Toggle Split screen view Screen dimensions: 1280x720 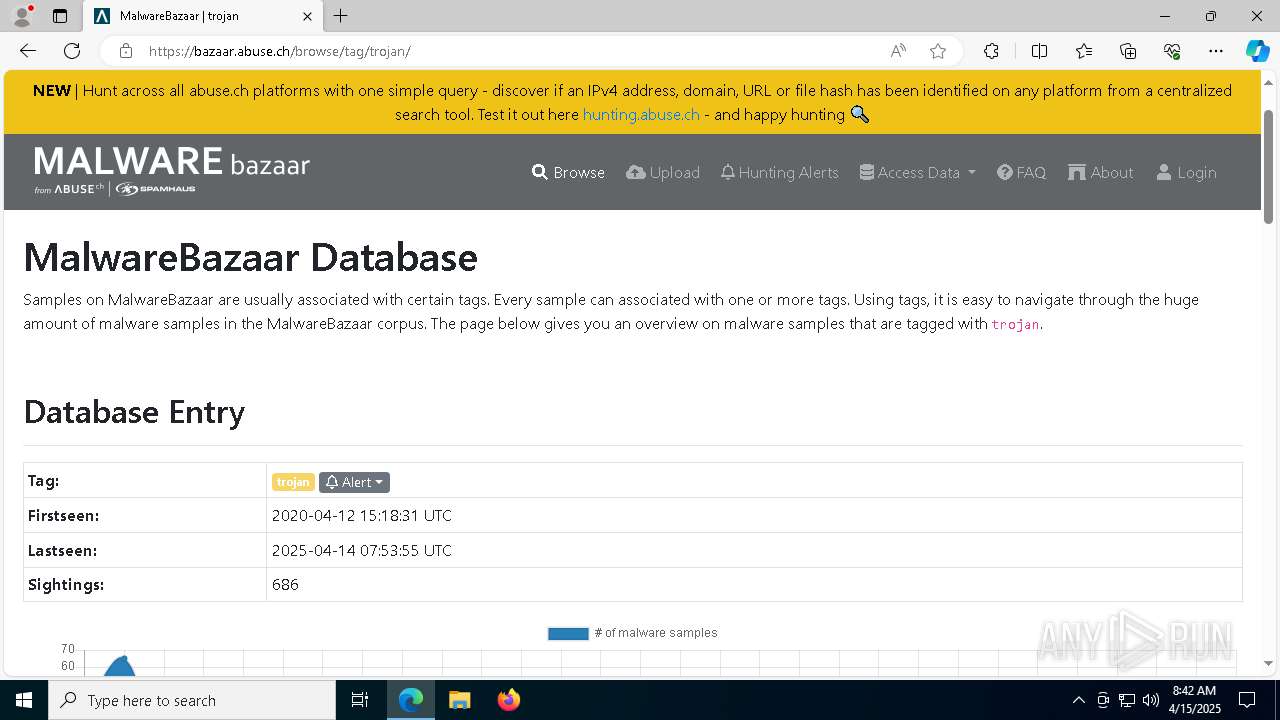(x=1039, y=51)
